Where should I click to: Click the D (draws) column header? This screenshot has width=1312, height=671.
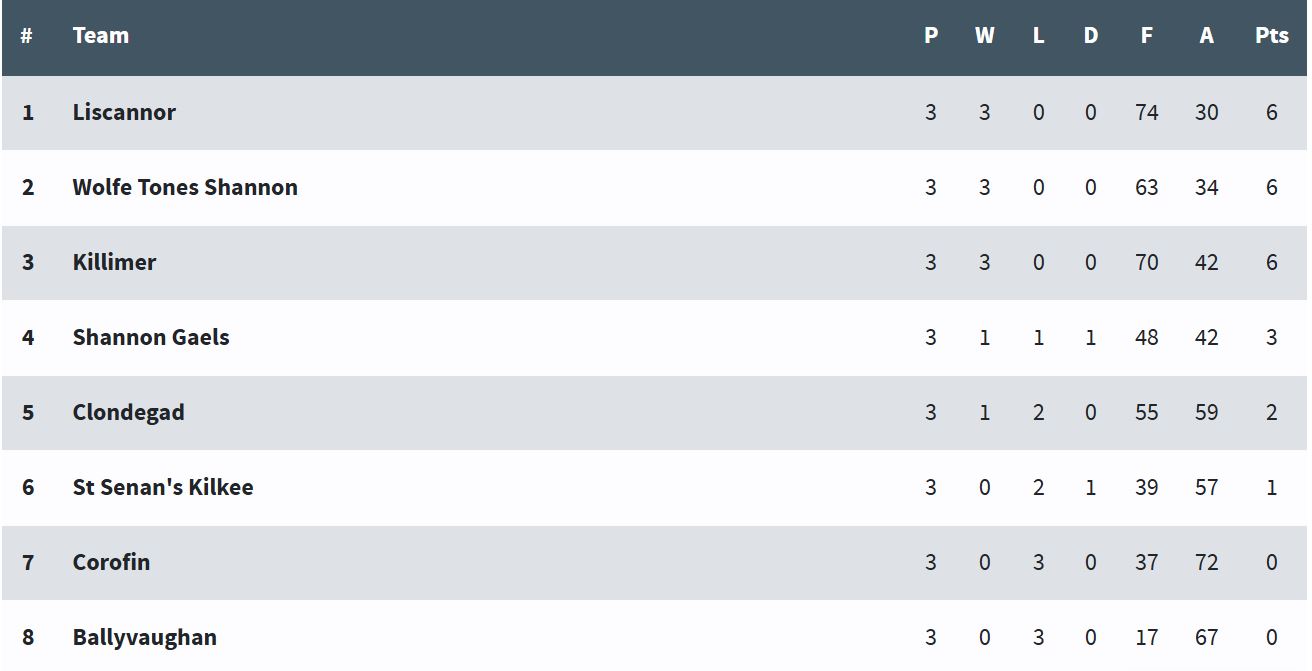coord(1091,36)
